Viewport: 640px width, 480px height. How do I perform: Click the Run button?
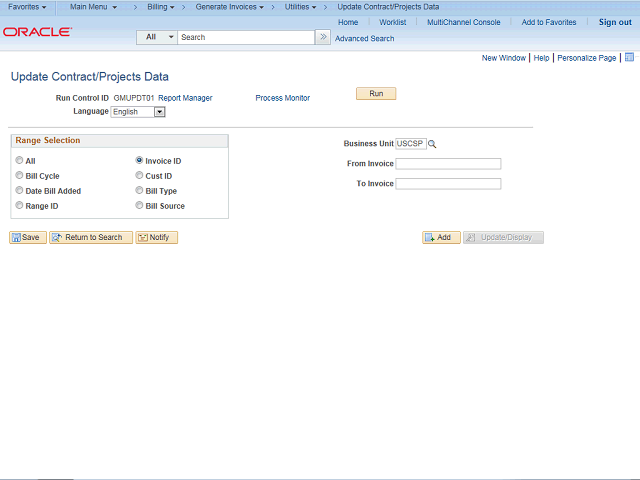pos(376,93)
